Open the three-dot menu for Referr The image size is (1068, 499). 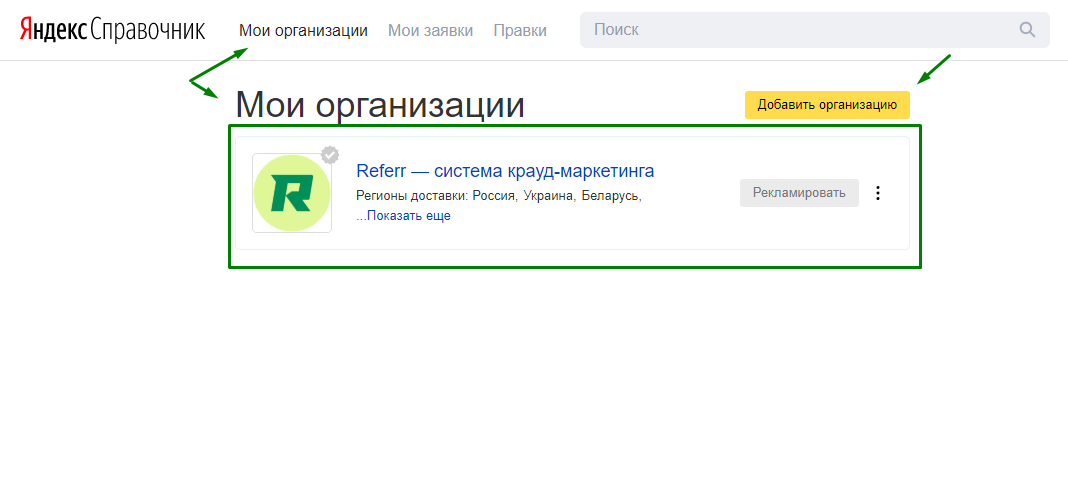[x=878, y=193]
